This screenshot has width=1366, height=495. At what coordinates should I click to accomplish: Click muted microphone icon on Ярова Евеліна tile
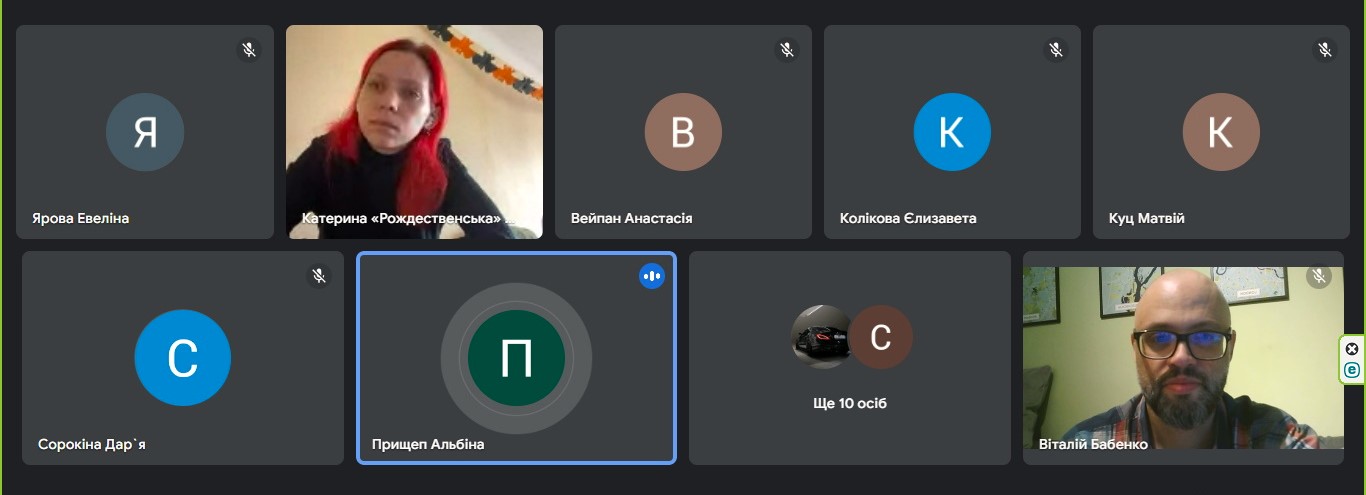pyautogui.click(x=249, y=49)
